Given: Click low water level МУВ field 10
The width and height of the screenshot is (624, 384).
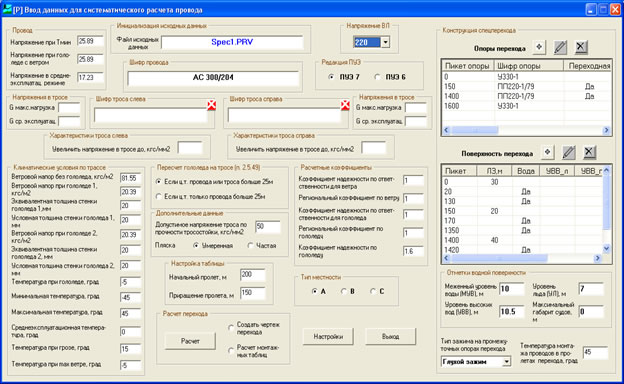Looking at the screenshot, I should 511,289.
